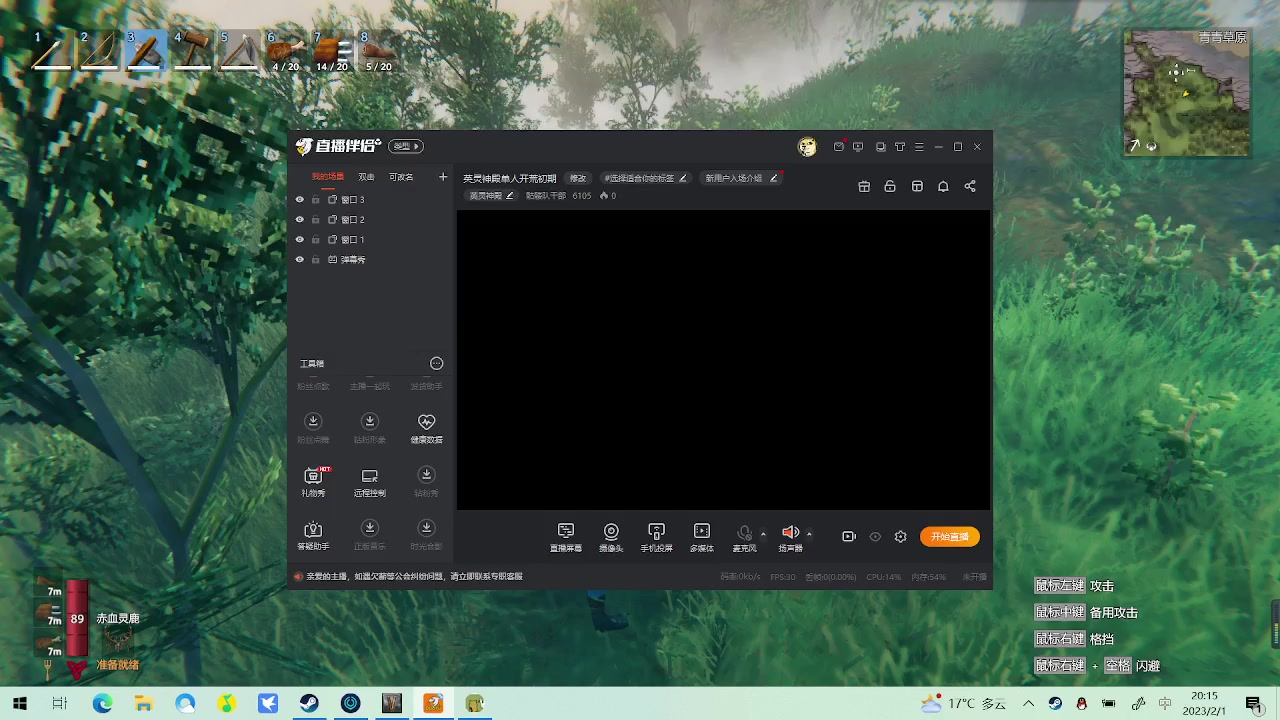Expand speaker options arrow

[x=809, y=533]
